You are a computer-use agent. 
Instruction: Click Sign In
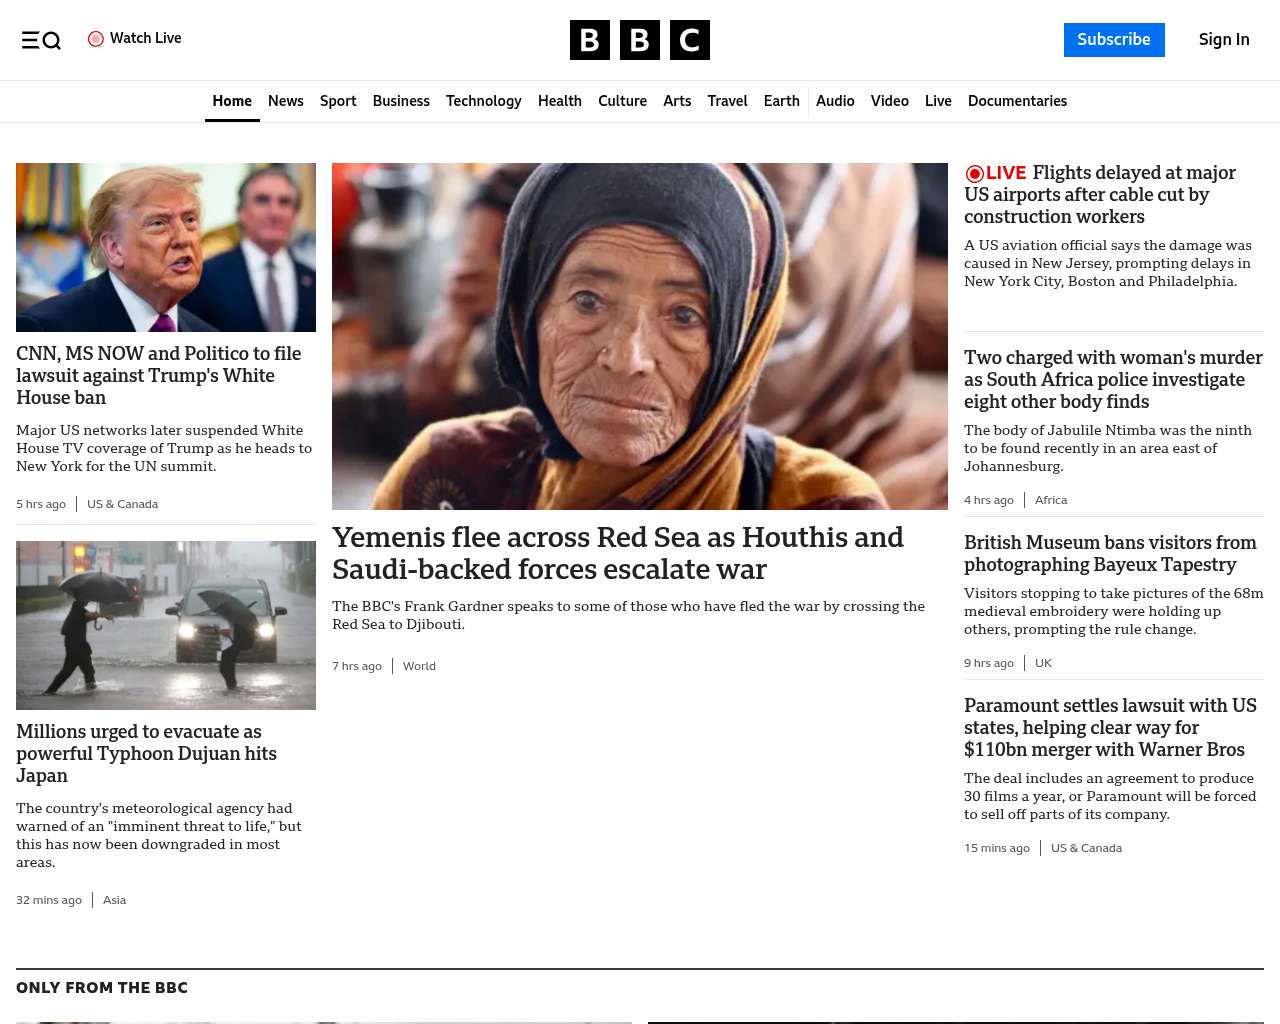[1224, 40]
